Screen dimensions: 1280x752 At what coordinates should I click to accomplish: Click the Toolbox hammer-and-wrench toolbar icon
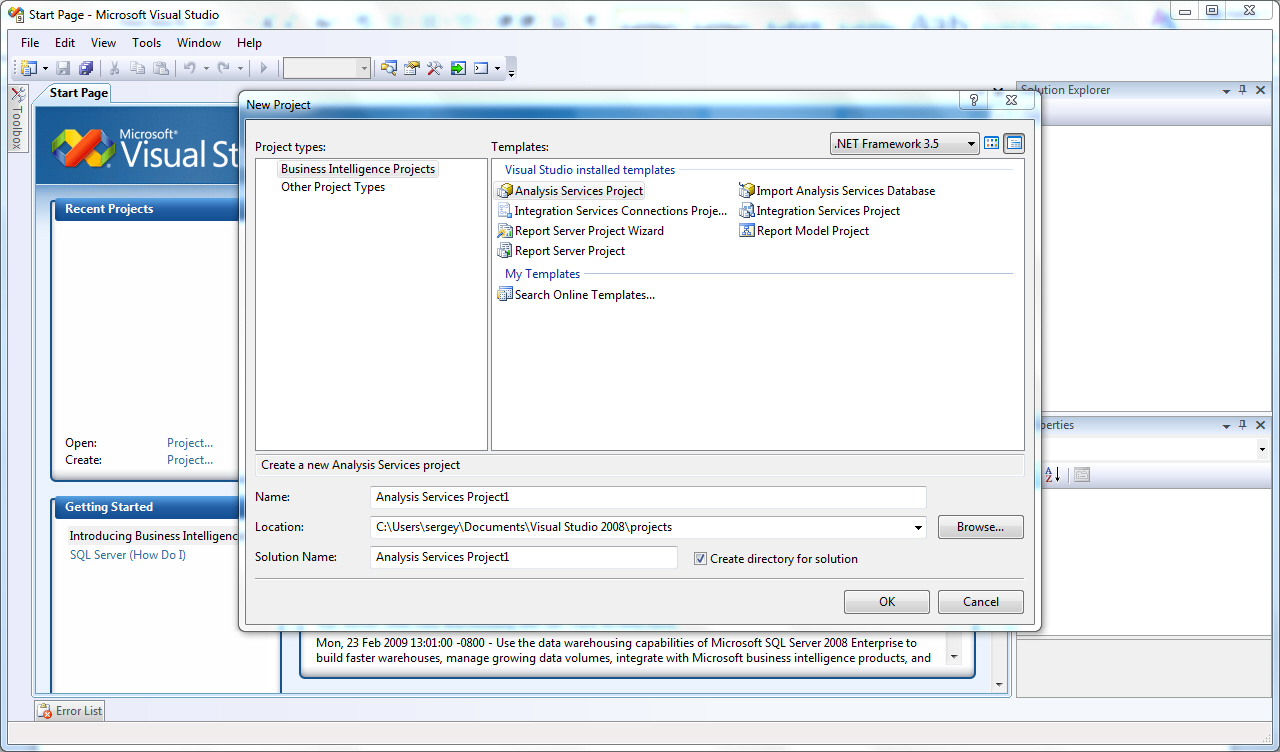click(x=435, y=68)
